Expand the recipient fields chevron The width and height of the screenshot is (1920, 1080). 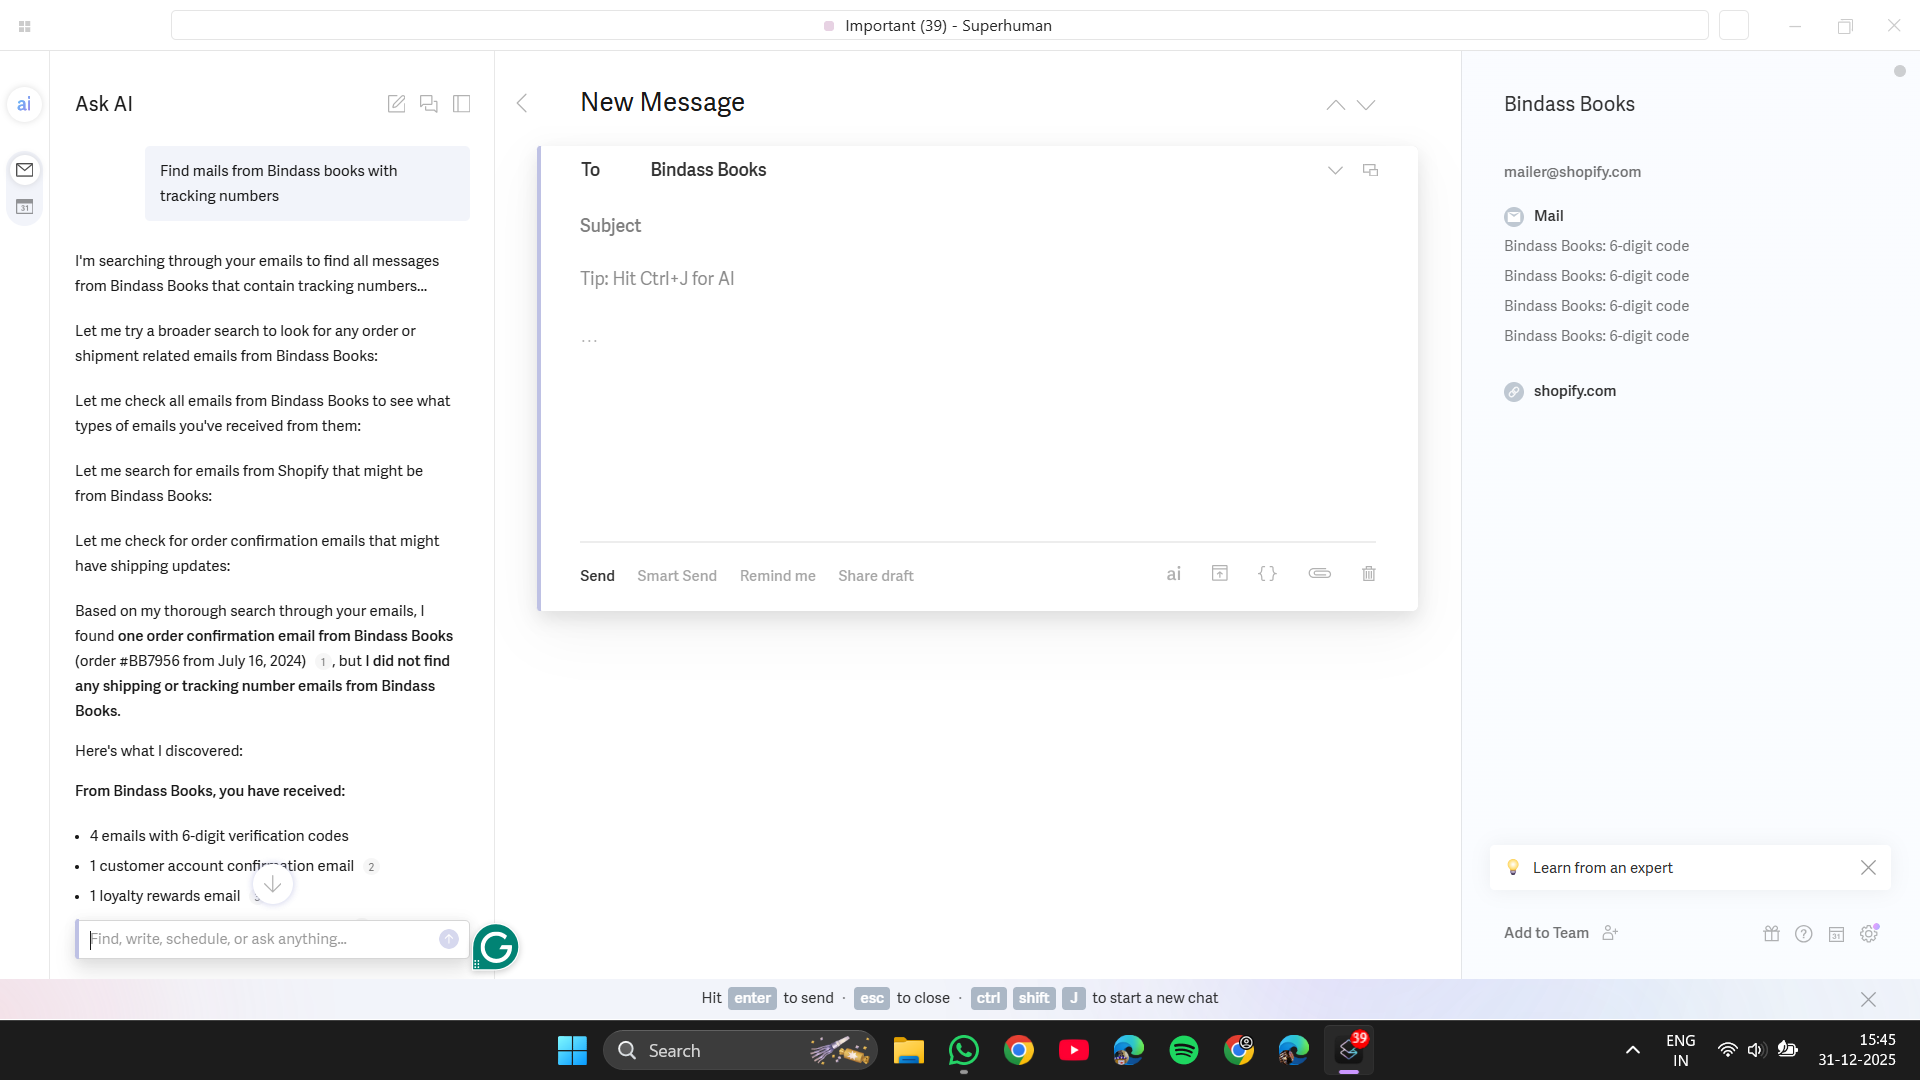point(1335,170)
